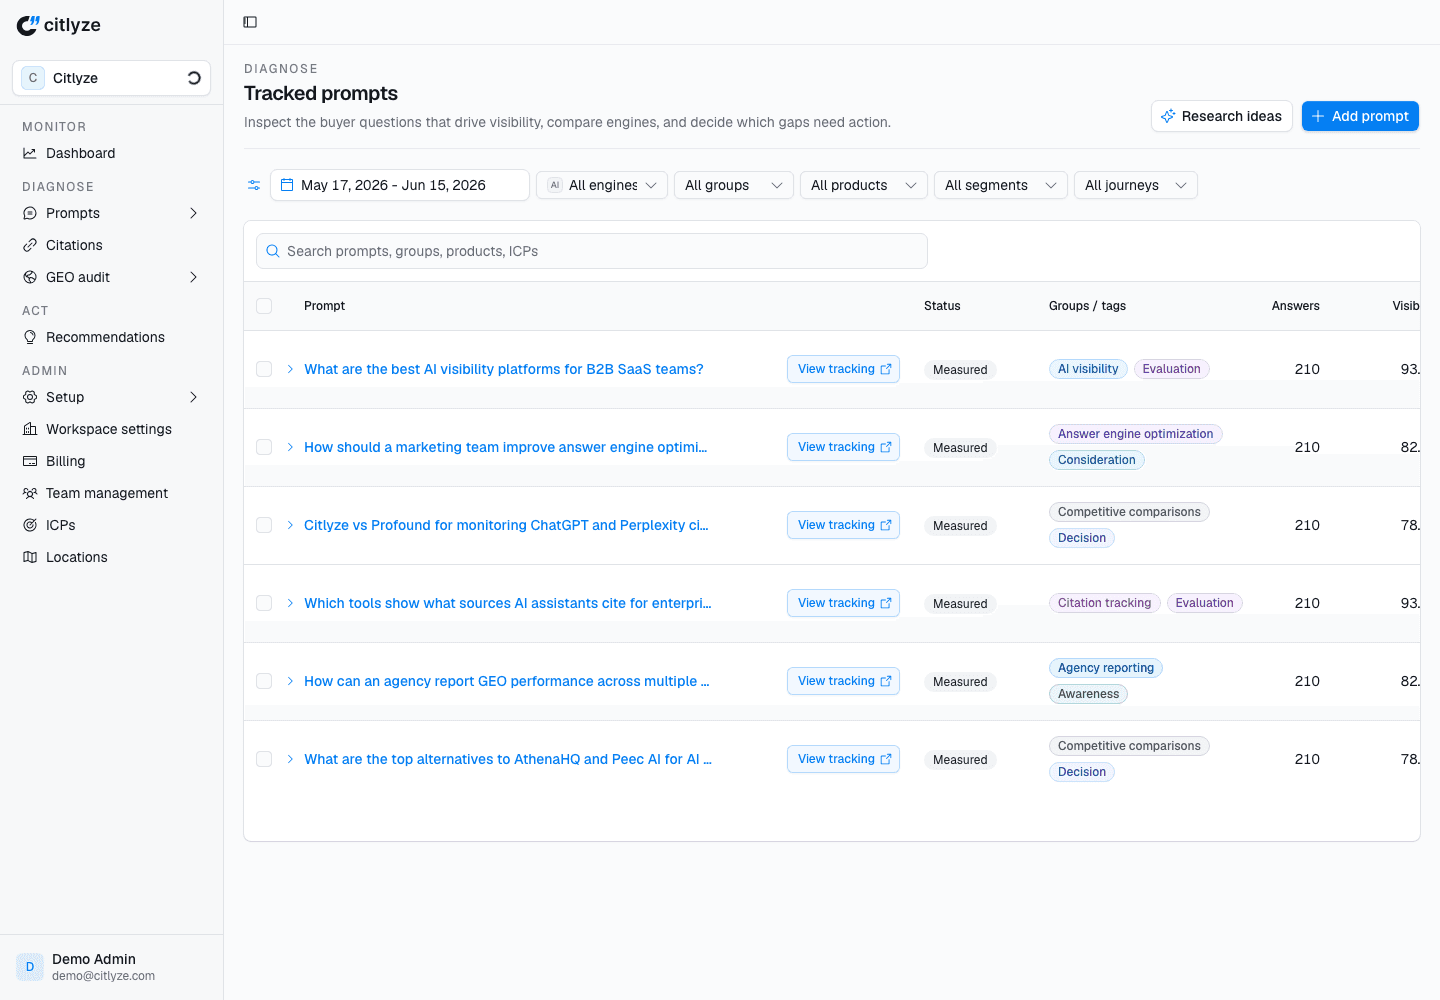Image resolution: width=1440 pixels, height=1000 pixels.
Task: Open Workspace settings
Action: click(x=111, y=429)
